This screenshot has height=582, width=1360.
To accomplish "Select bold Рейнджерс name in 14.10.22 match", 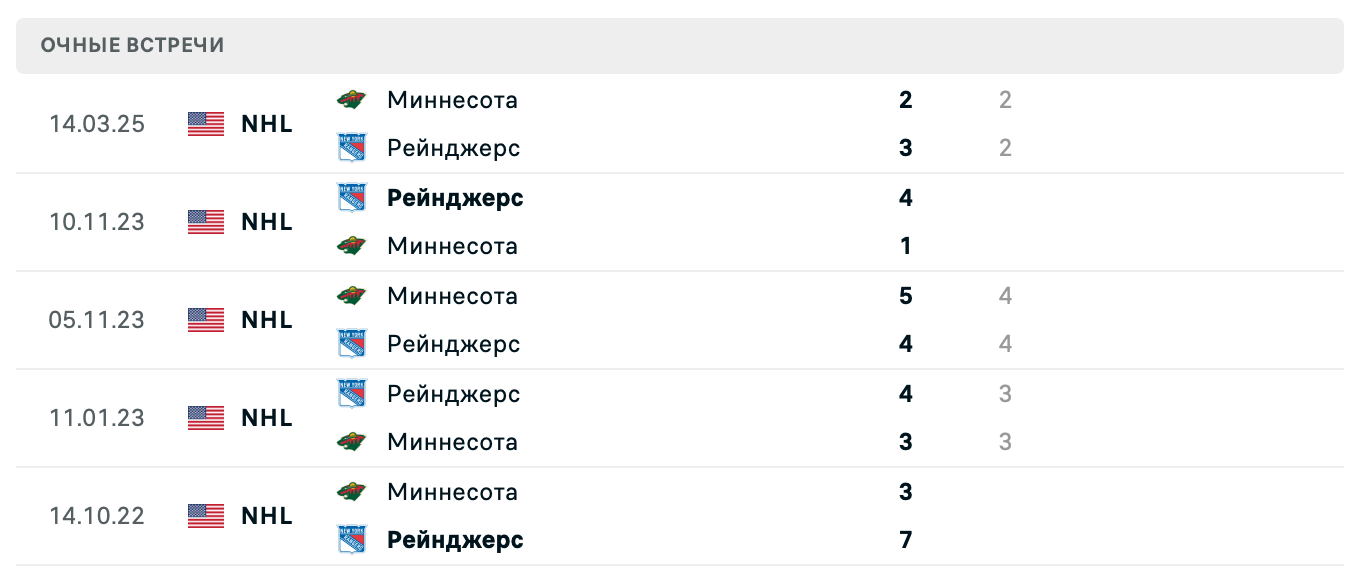I will pos(455,540).
